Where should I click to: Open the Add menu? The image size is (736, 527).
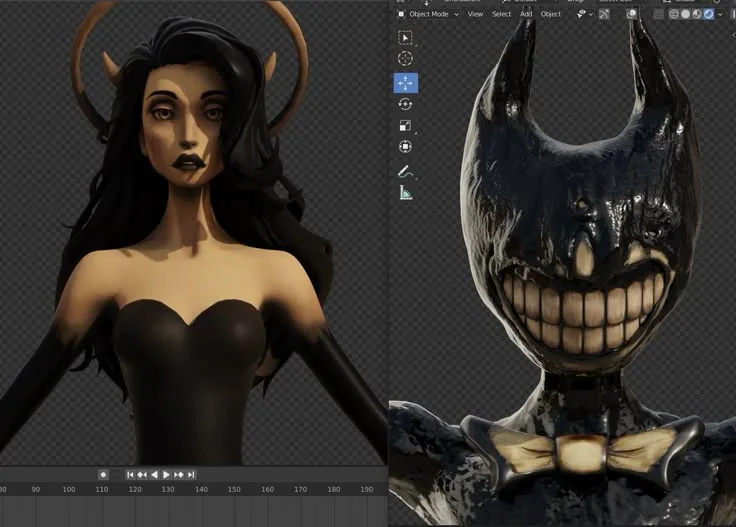(x=526, y=14)
